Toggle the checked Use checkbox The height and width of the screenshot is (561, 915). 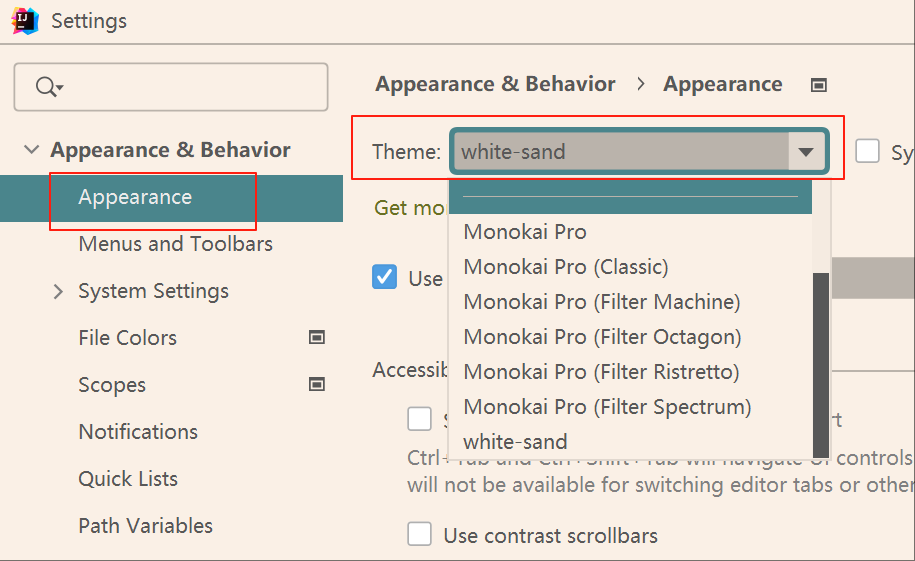(x=384, y=277)
